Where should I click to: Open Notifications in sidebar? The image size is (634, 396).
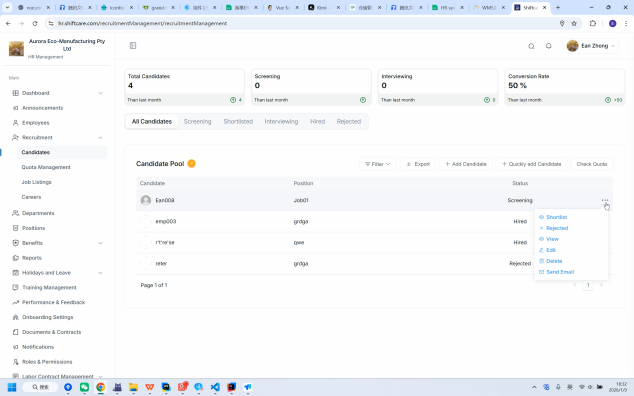(38, 347)
